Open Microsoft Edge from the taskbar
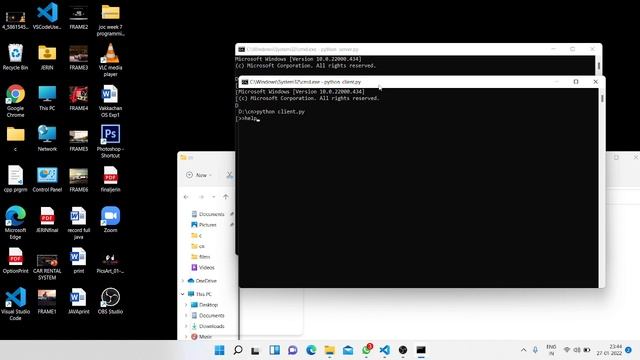This screenshot has width=640, height=360. (x=311, y=350)
